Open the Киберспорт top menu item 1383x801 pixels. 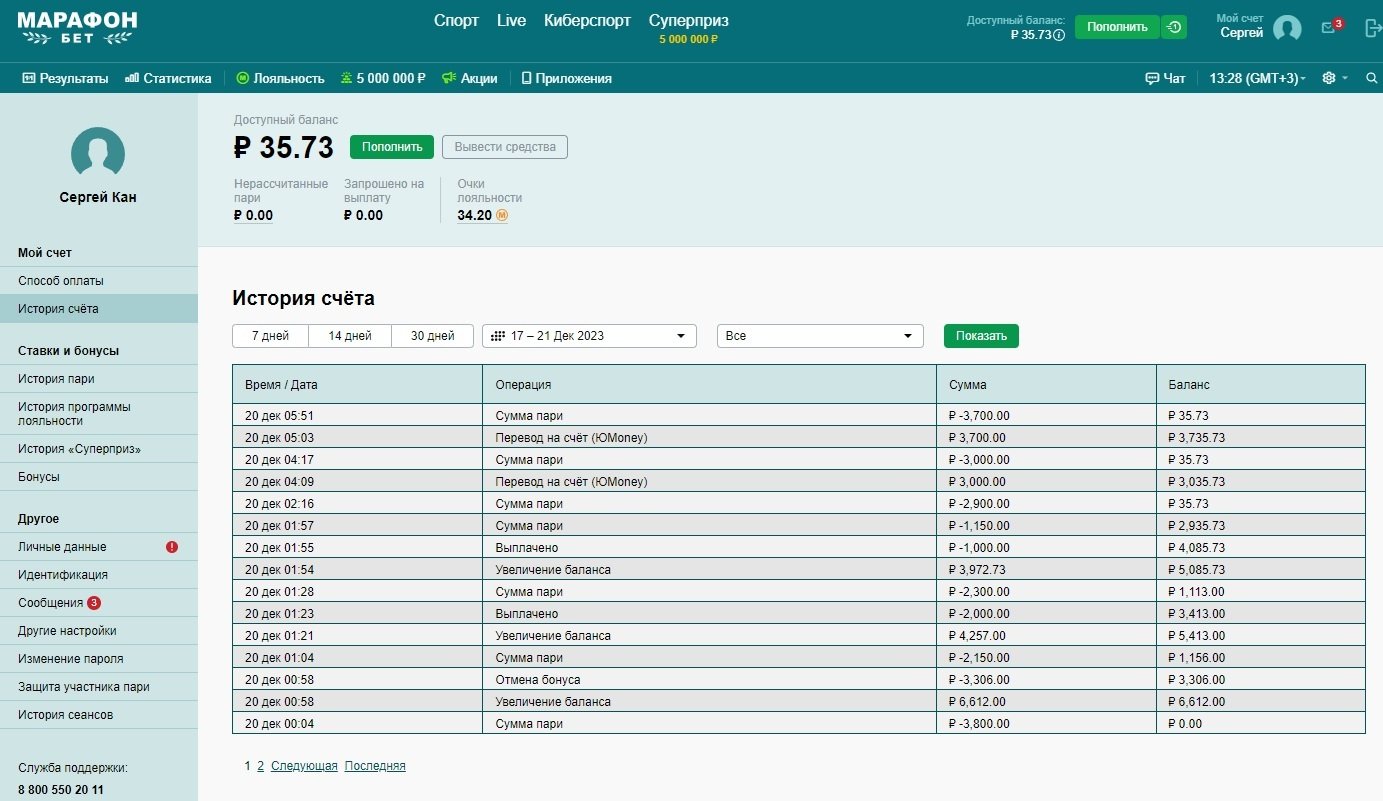(587, 21)
